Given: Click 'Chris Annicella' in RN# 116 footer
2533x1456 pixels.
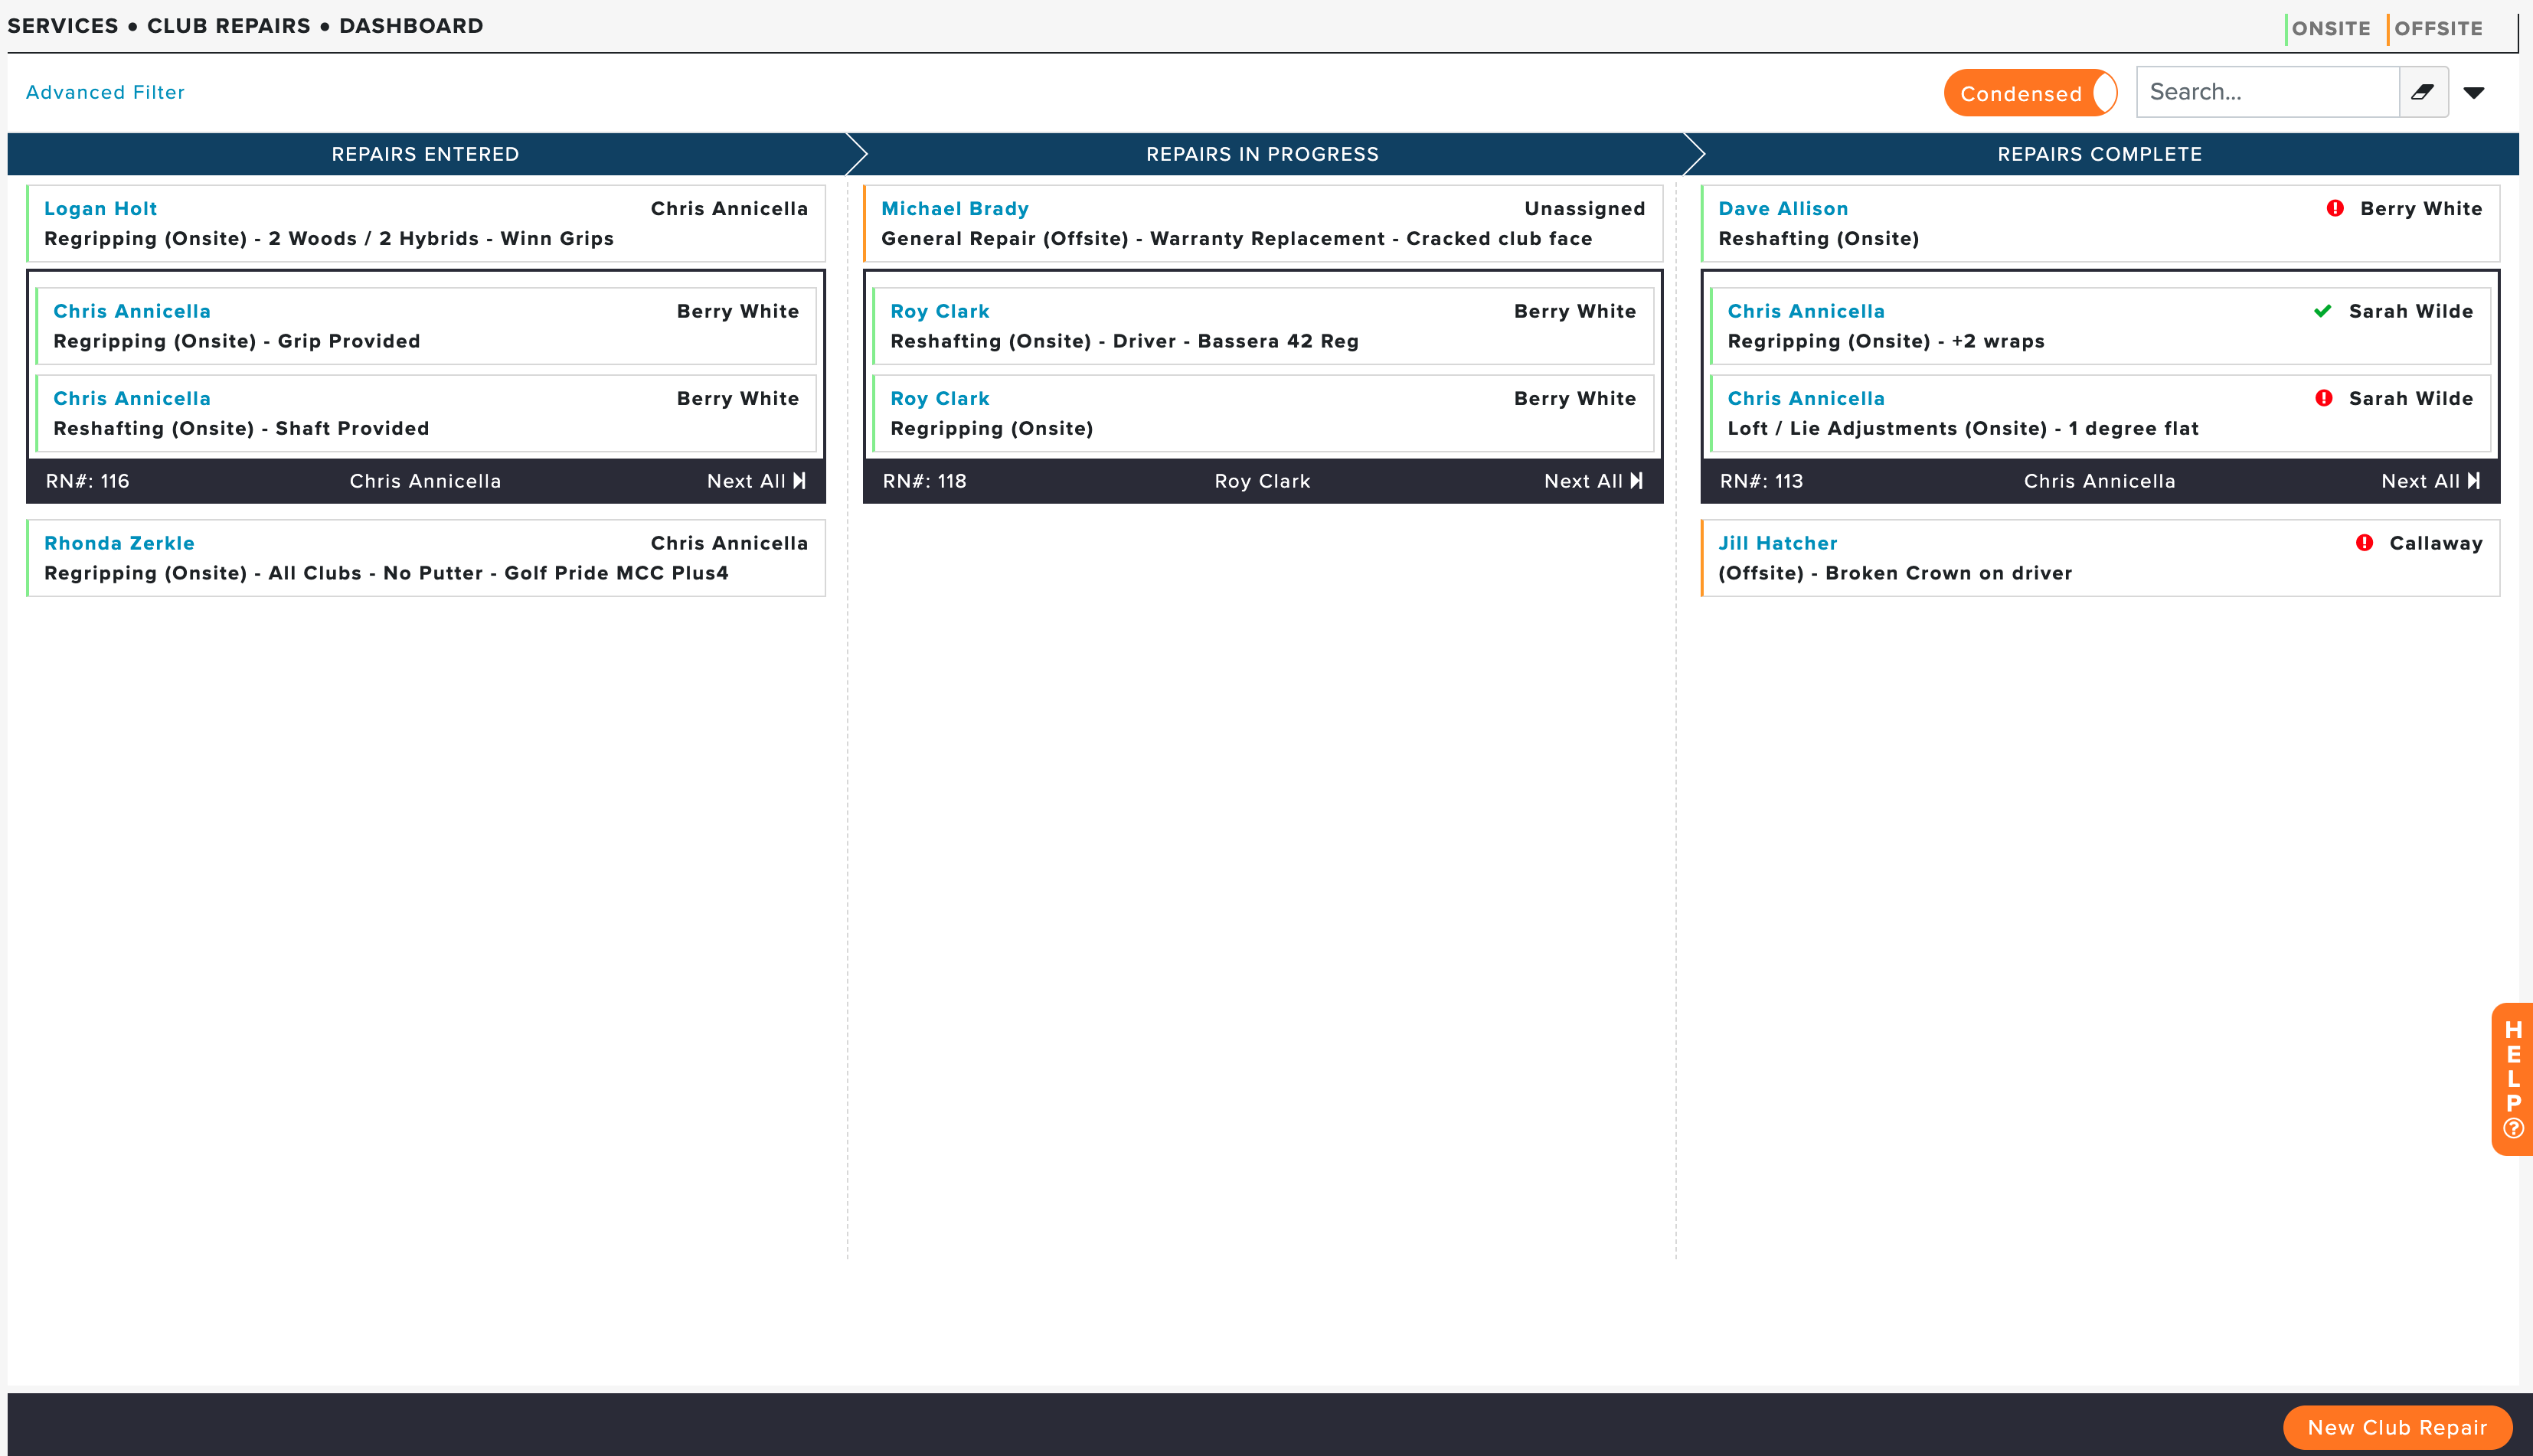Looking at the screenshot, I should coord(425,481).
